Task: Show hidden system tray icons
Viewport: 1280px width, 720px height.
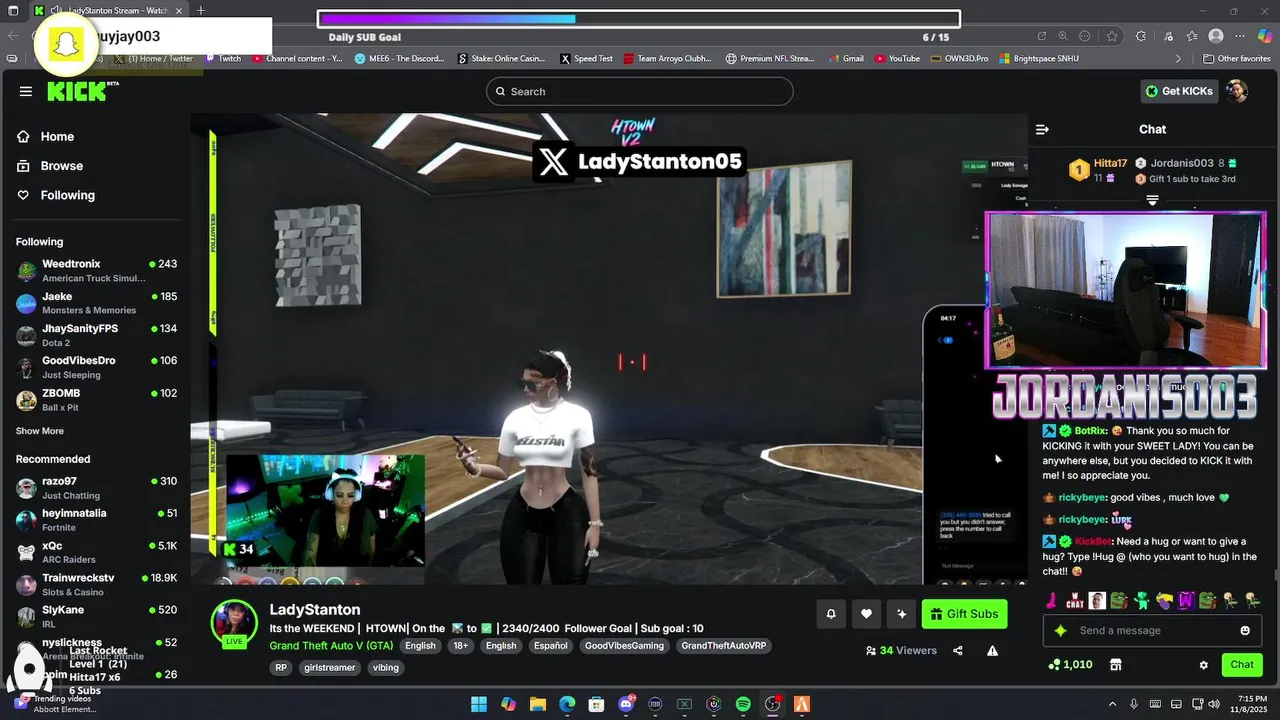Action: 1112,704
